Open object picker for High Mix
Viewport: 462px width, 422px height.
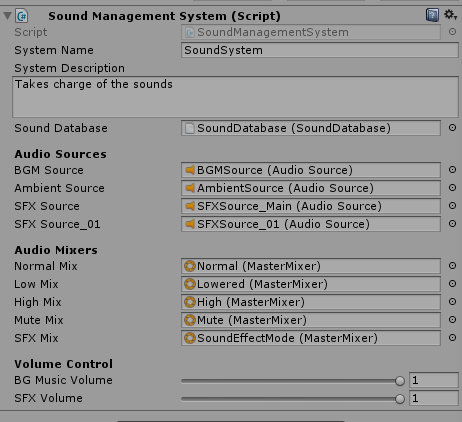click(452, 302)
